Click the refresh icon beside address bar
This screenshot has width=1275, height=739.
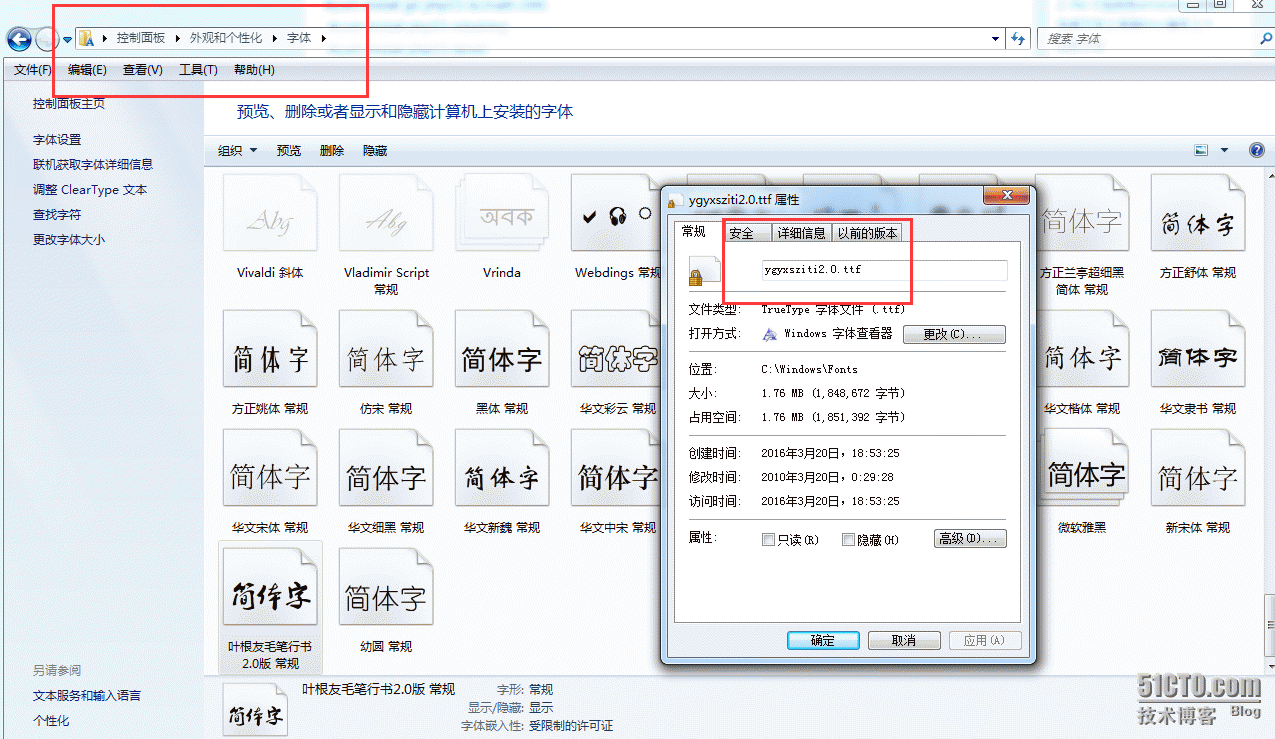click(1018, 38)
